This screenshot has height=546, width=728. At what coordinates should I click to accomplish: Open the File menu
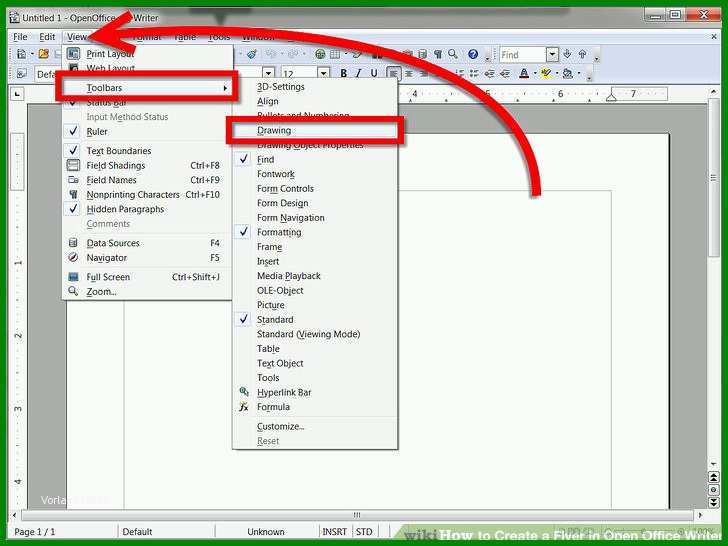coord(20,37)
